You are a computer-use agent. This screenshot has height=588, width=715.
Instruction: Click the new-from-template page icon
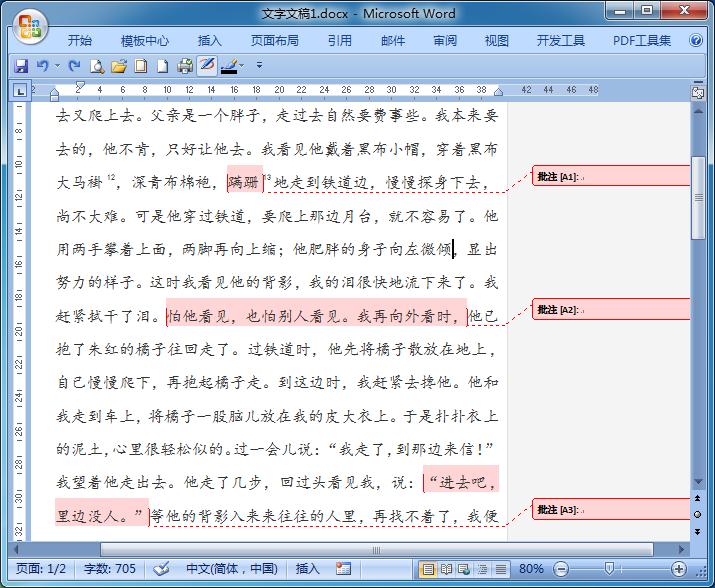click(x=141, y=66)
